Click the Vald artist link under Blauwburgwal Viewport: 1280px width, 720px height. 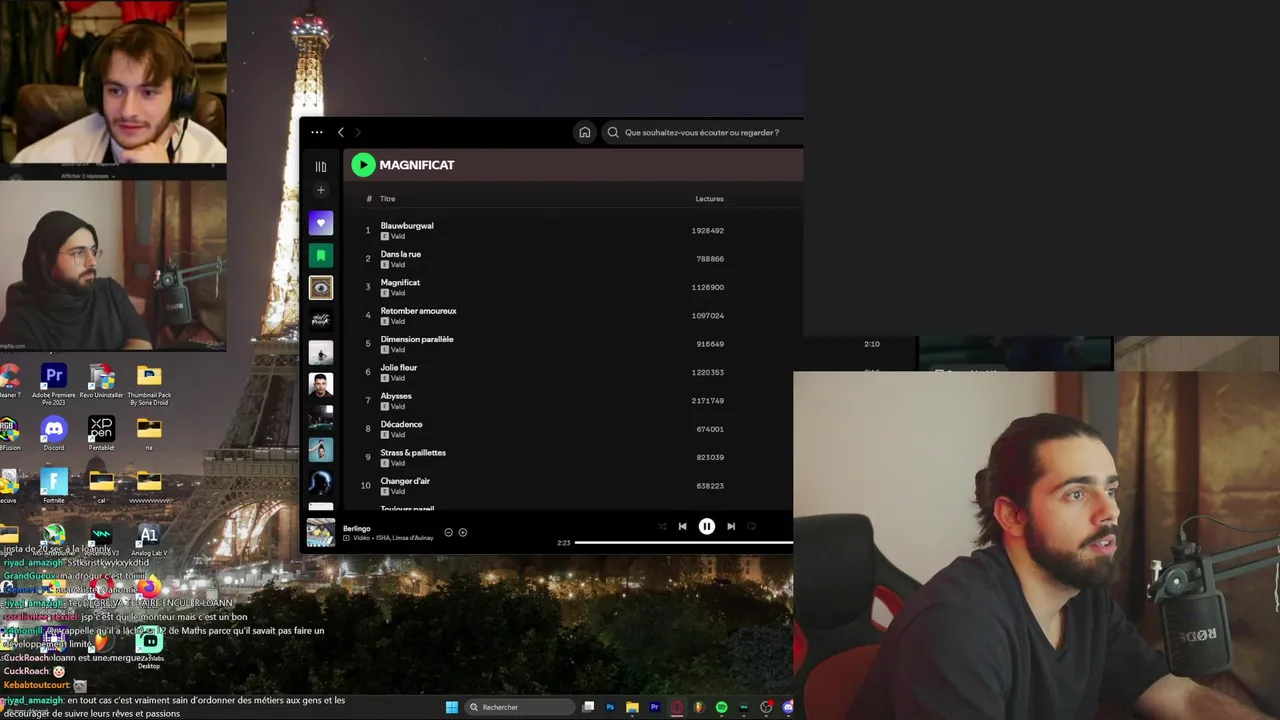tap(398, 237)
